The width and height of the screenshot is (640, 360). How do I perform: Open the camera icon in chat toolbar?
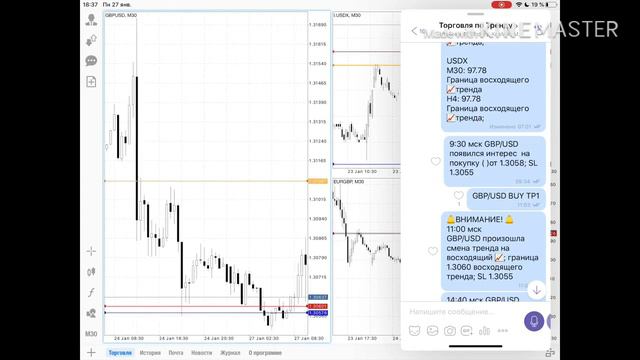(450, 331)
